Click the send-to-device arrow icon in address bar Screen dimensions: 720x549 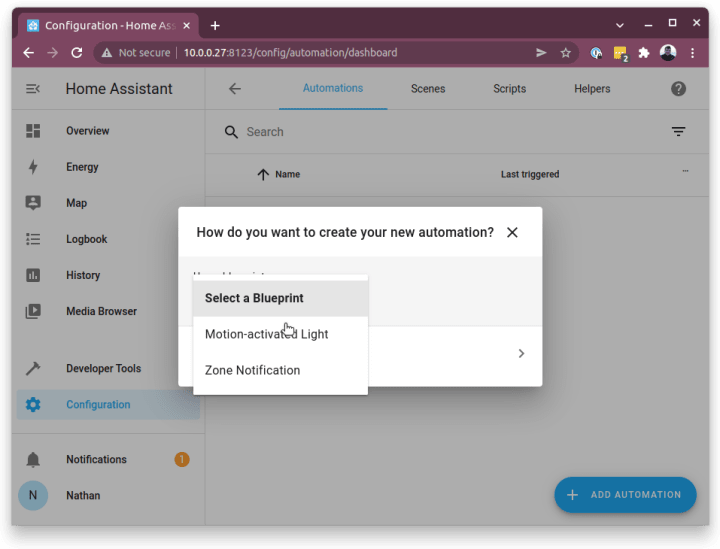[x=541, y=53]
